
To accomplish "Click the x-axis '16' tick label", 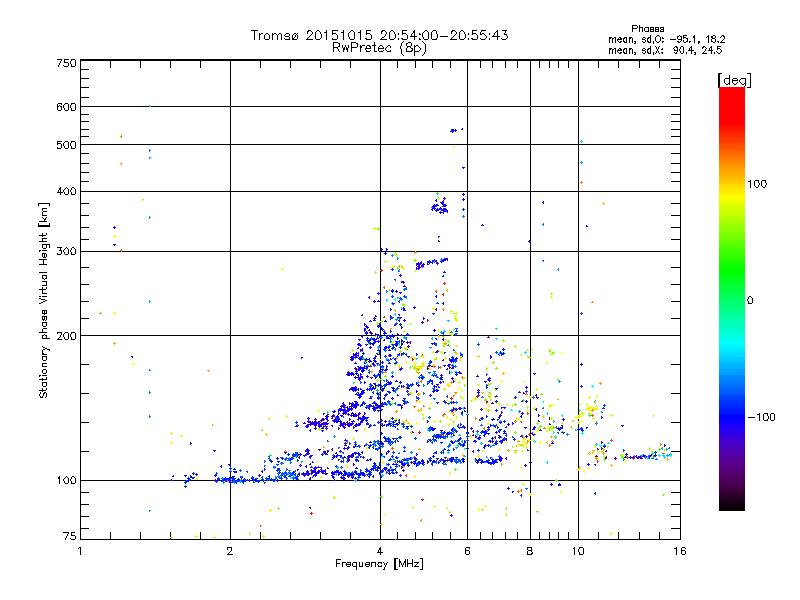I will click(x=680, y=551).
